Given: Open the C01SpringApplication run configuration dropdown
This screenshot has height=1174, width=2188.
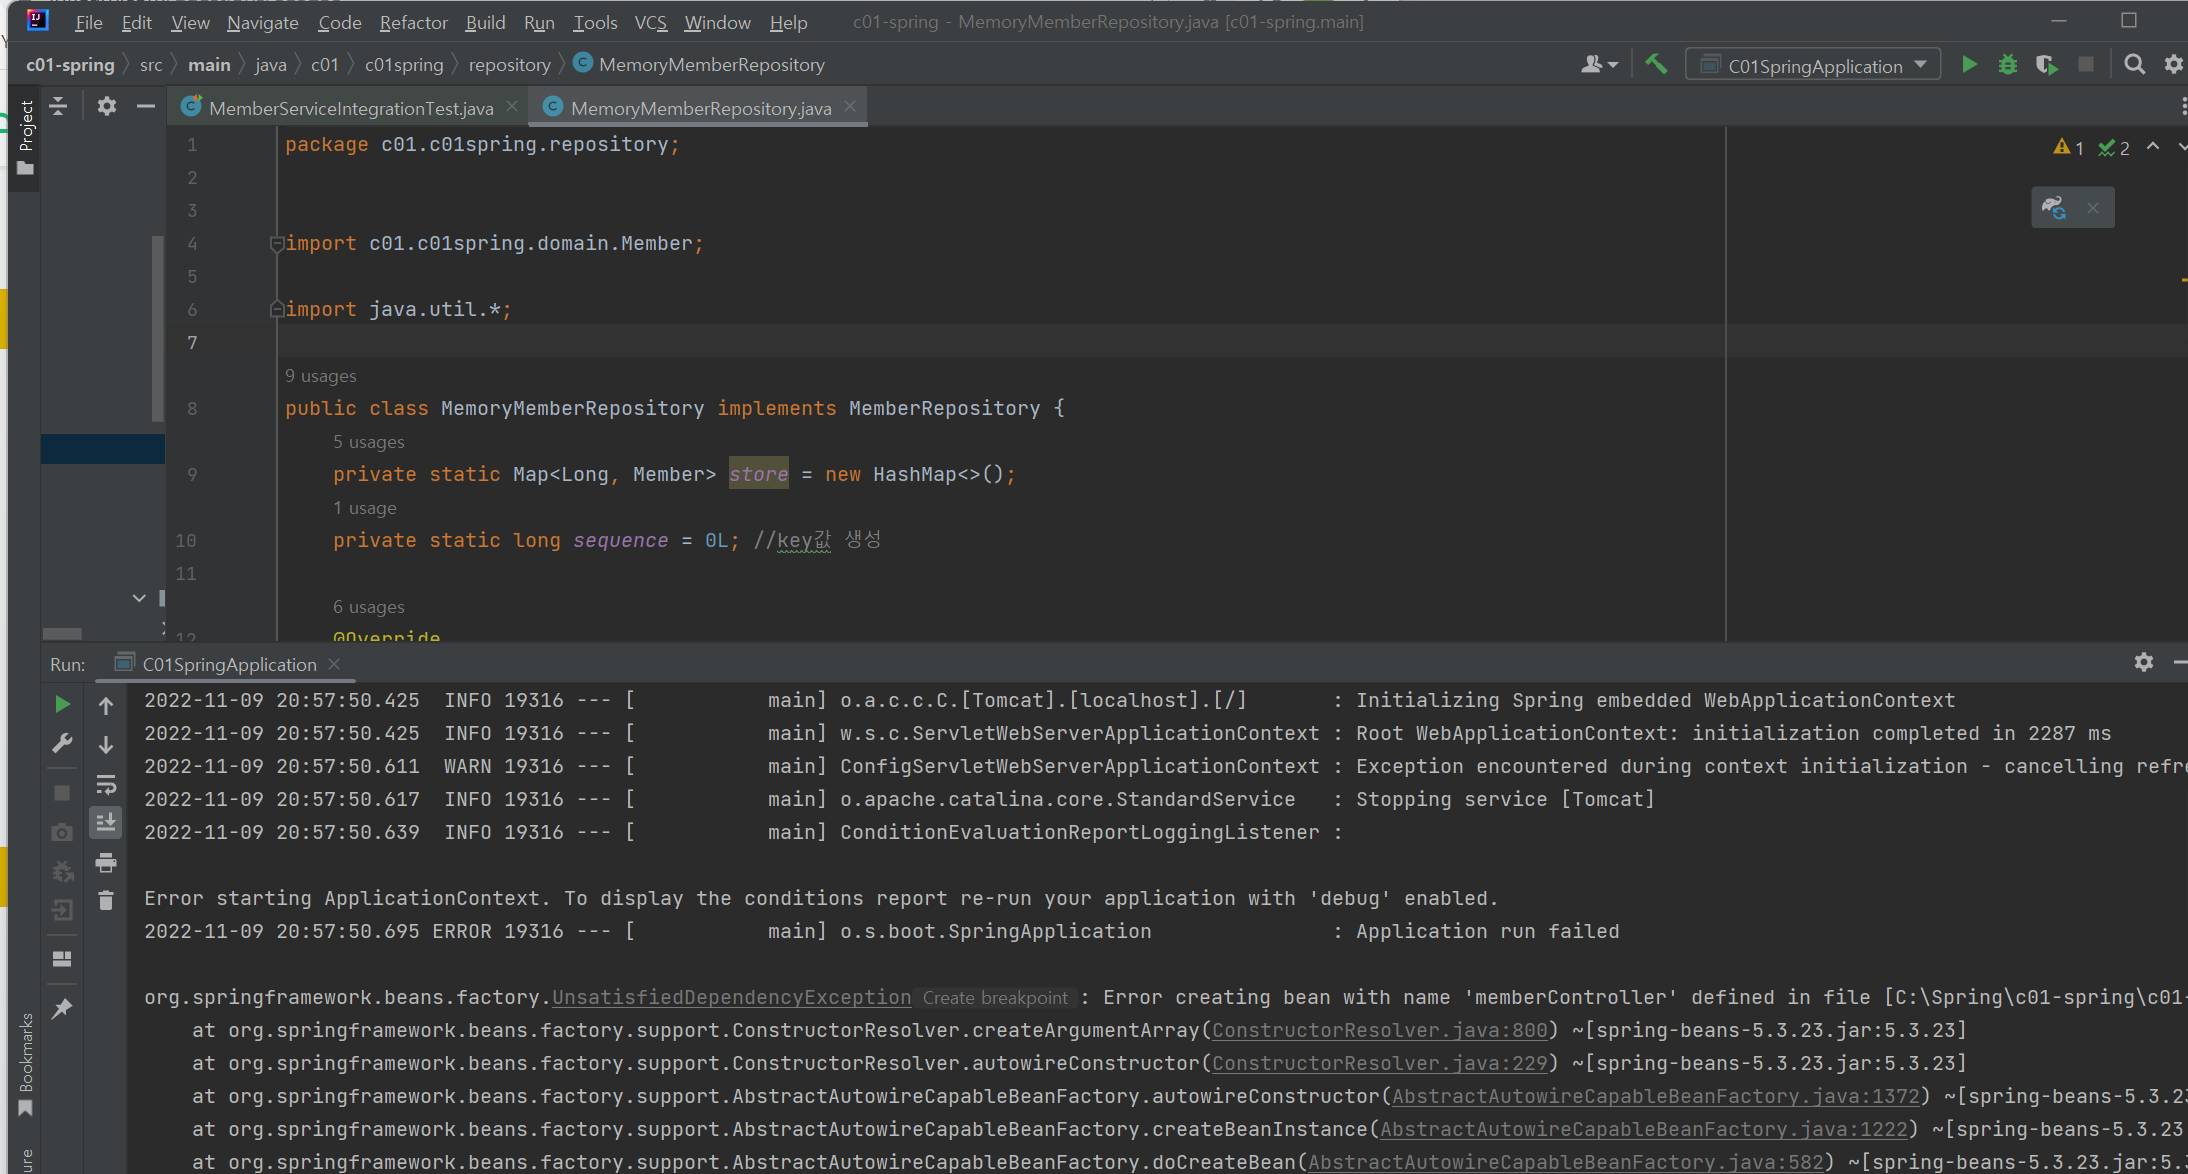Looking at the screenshot, I should [1813, 65].
